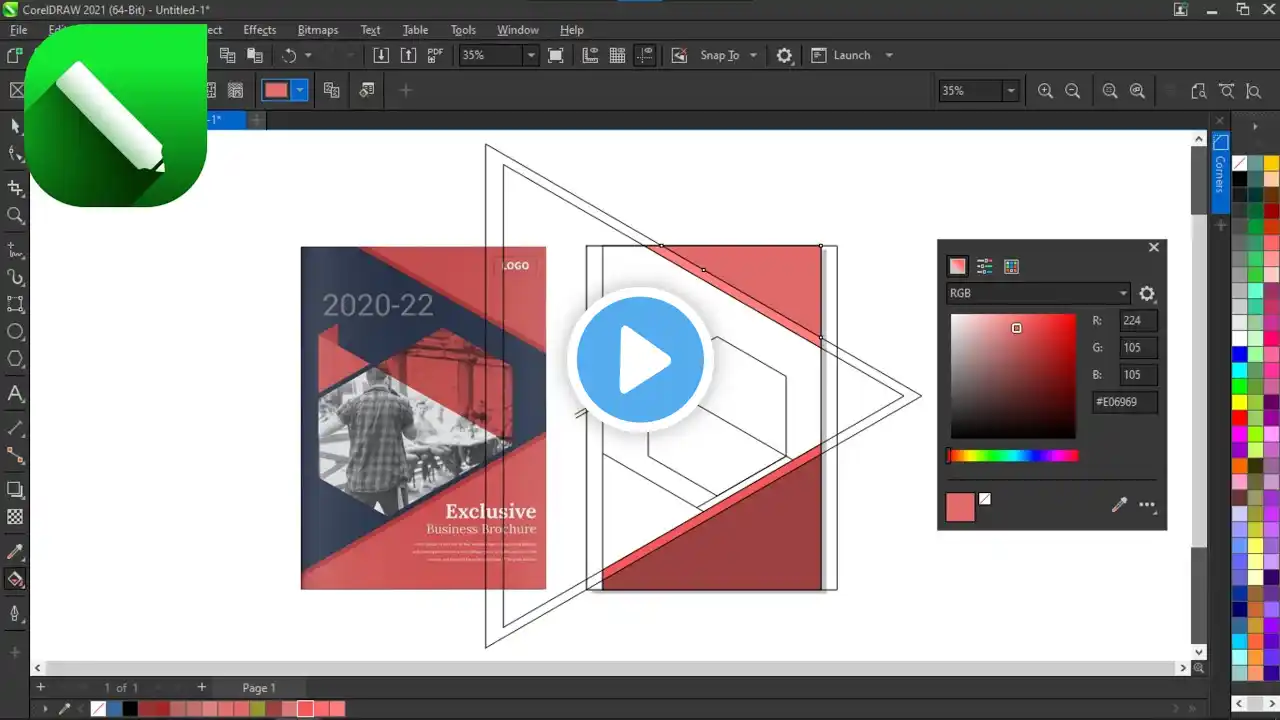Select the Crop tool
Image resolution: width=1280 pixels, height=720 pixels.
(x=15, y=188)
